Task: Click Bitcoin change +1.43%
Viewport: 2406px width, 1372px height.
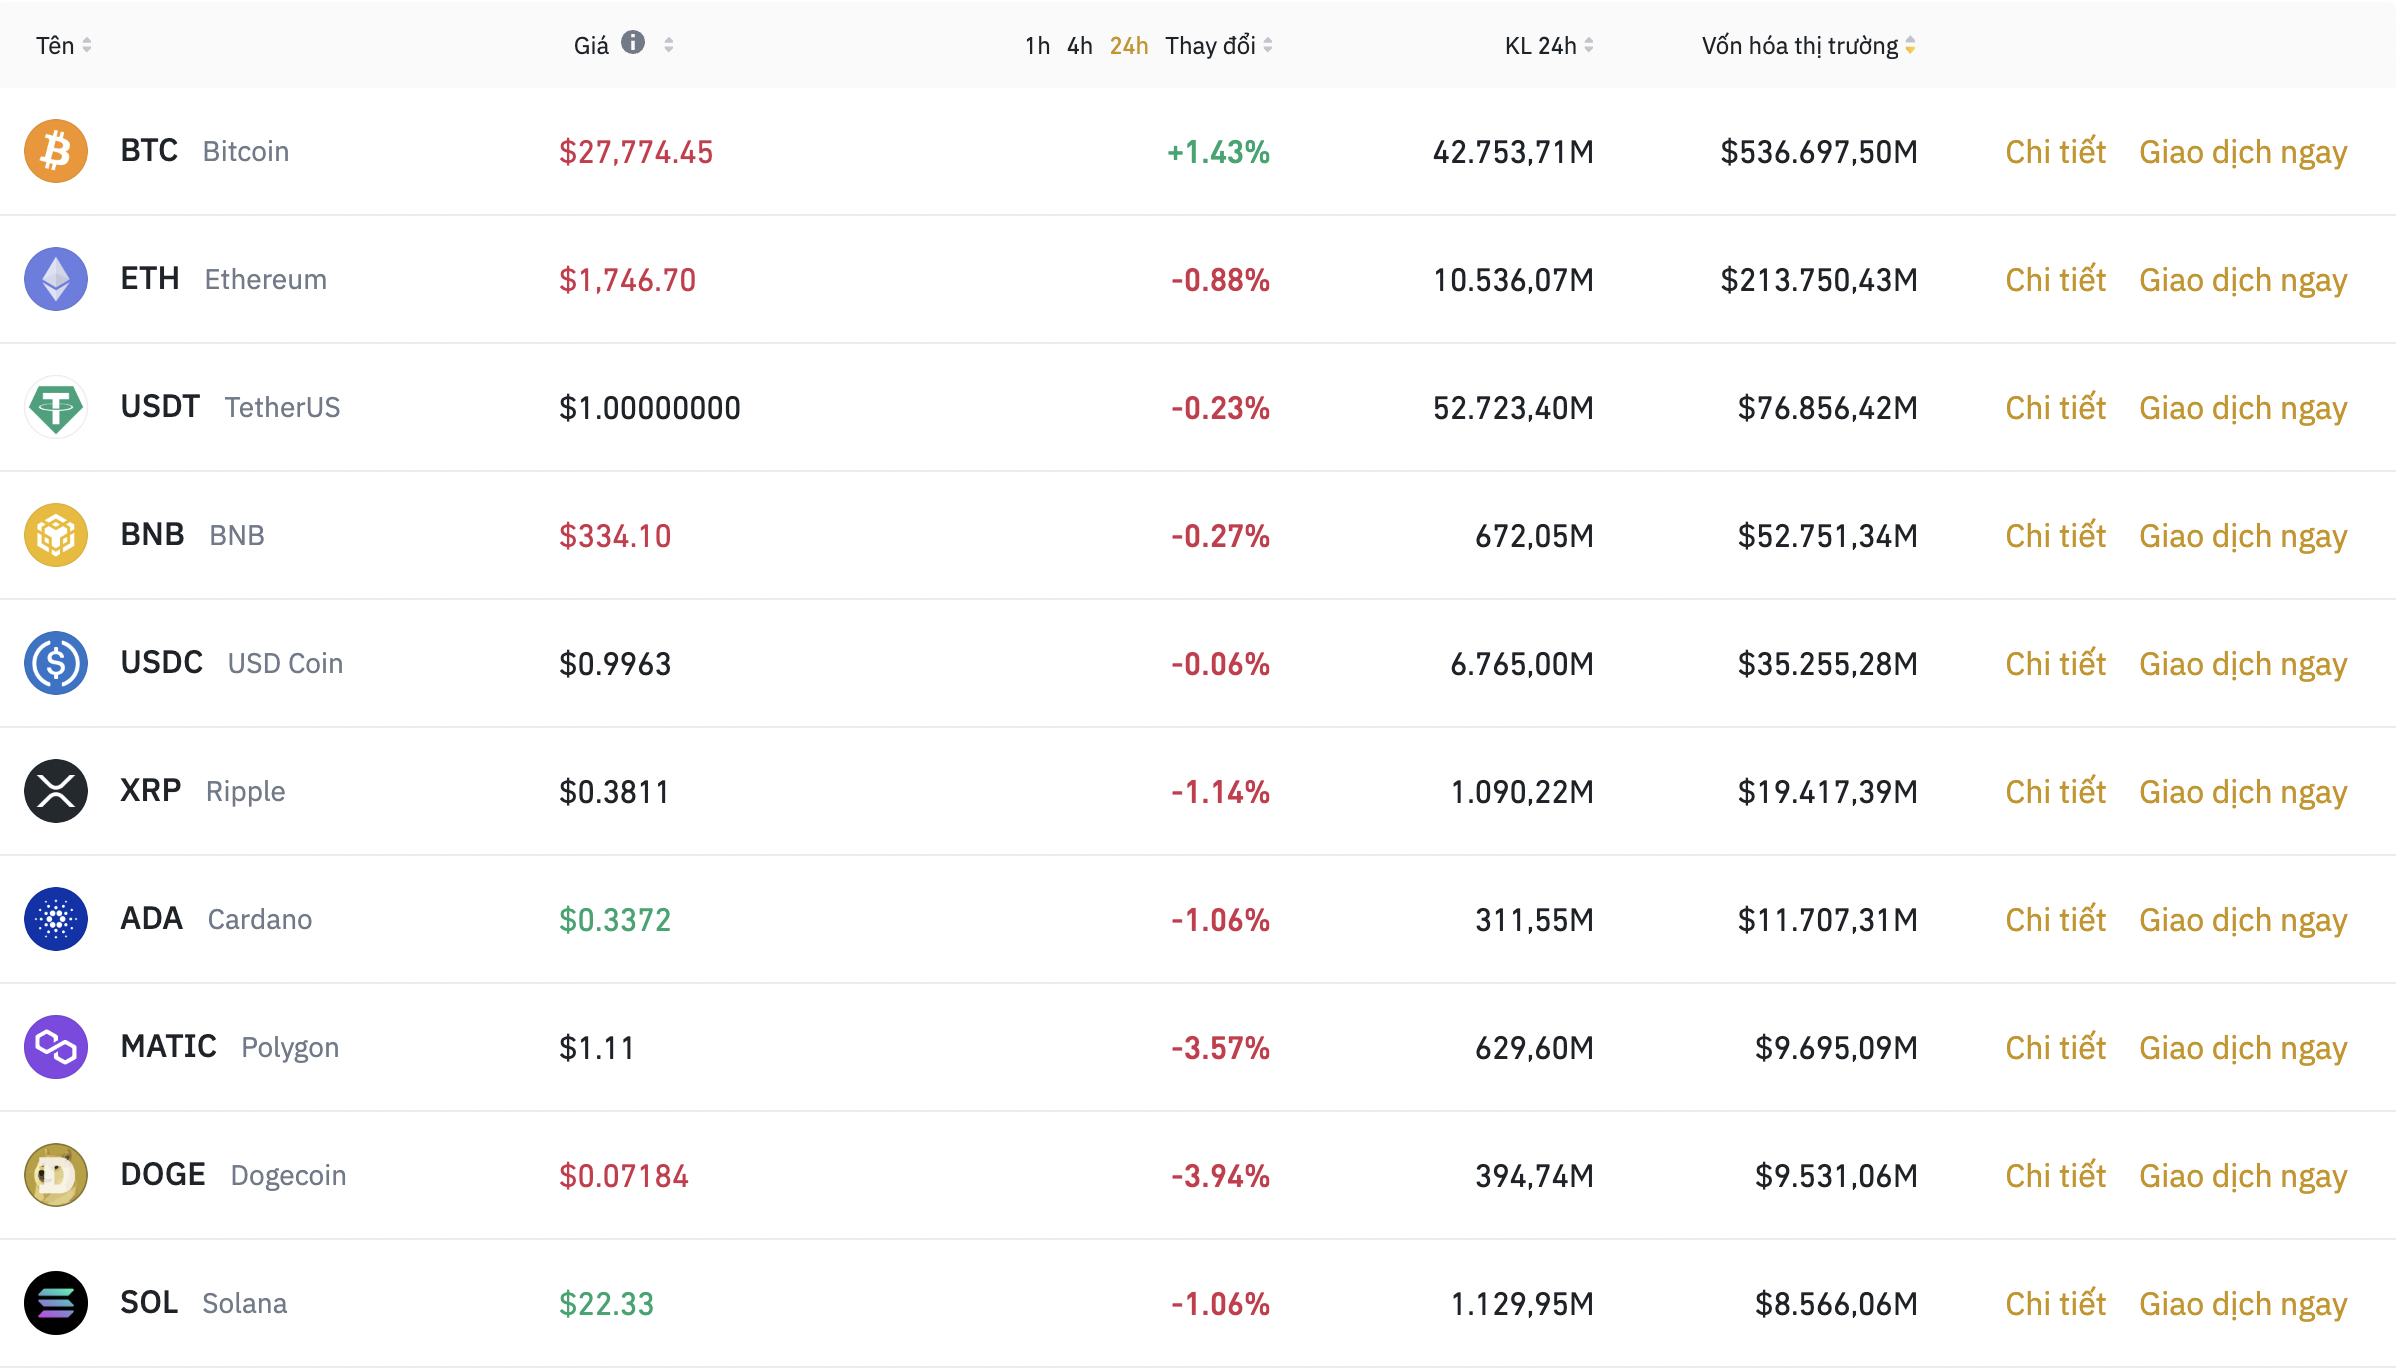Action: click(x=1218, y=152)
